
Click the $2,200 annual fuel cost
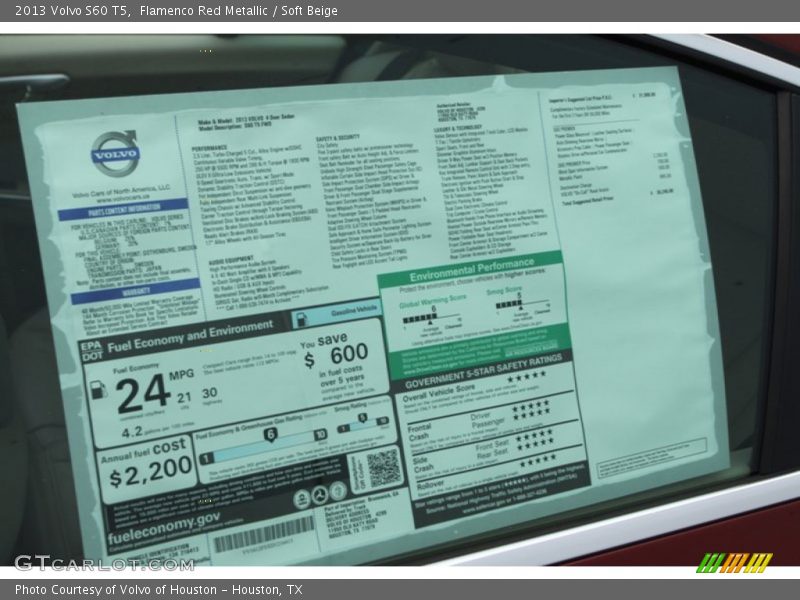pos(151,471)
